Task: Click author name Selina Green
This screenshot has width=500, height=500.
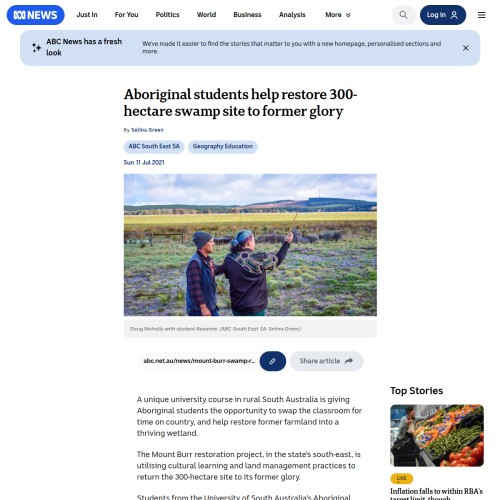Action: coord(147,130)
